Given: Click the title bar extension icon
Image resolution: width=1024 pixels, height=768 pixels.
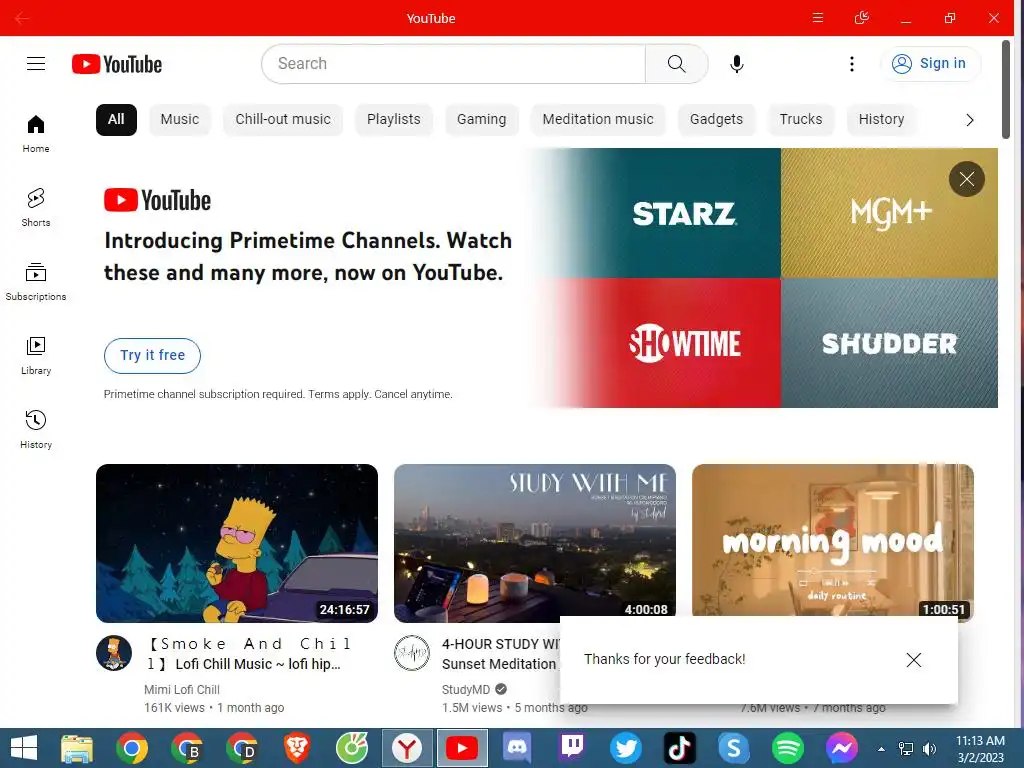Looking at the screenshot, I should coord(862,18).
